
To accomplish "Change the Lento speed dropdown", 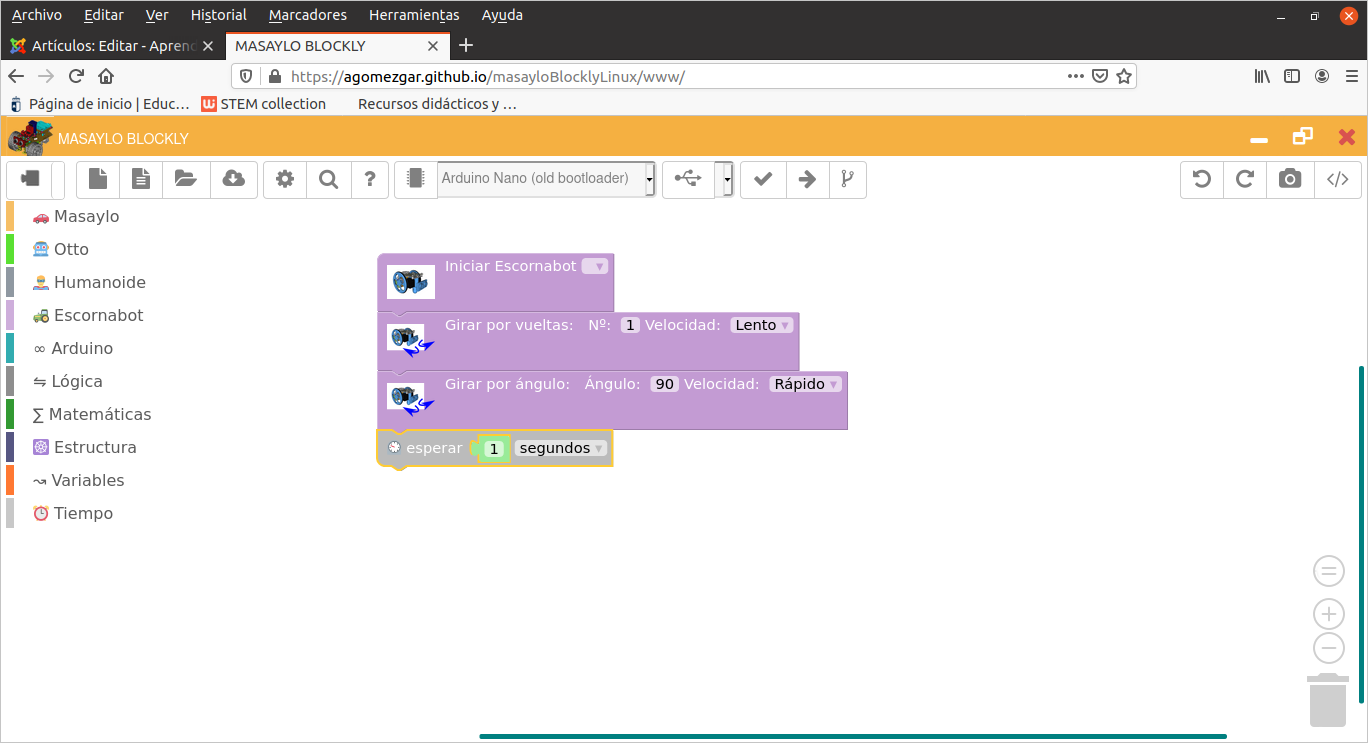I will tap(762, 325).
